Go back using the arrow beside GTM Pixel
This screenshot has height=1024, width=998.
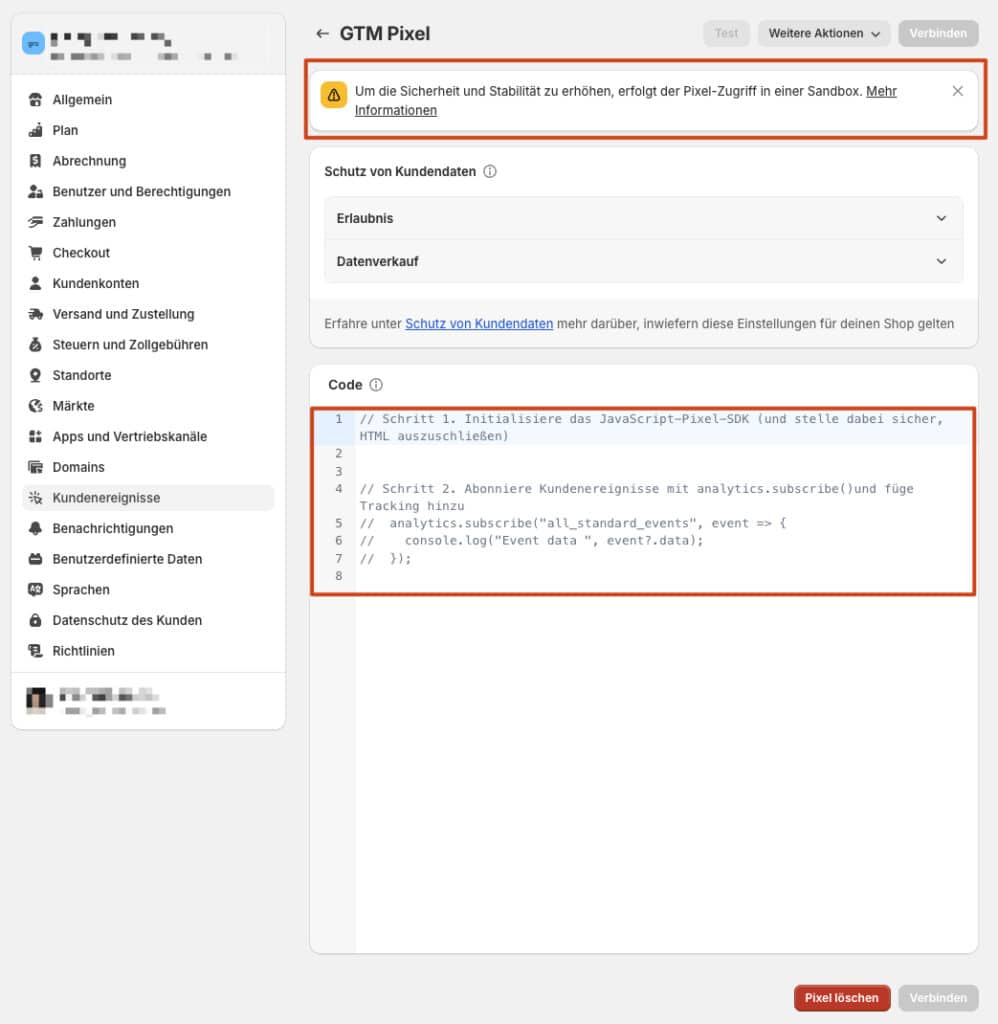pos(322,33)
